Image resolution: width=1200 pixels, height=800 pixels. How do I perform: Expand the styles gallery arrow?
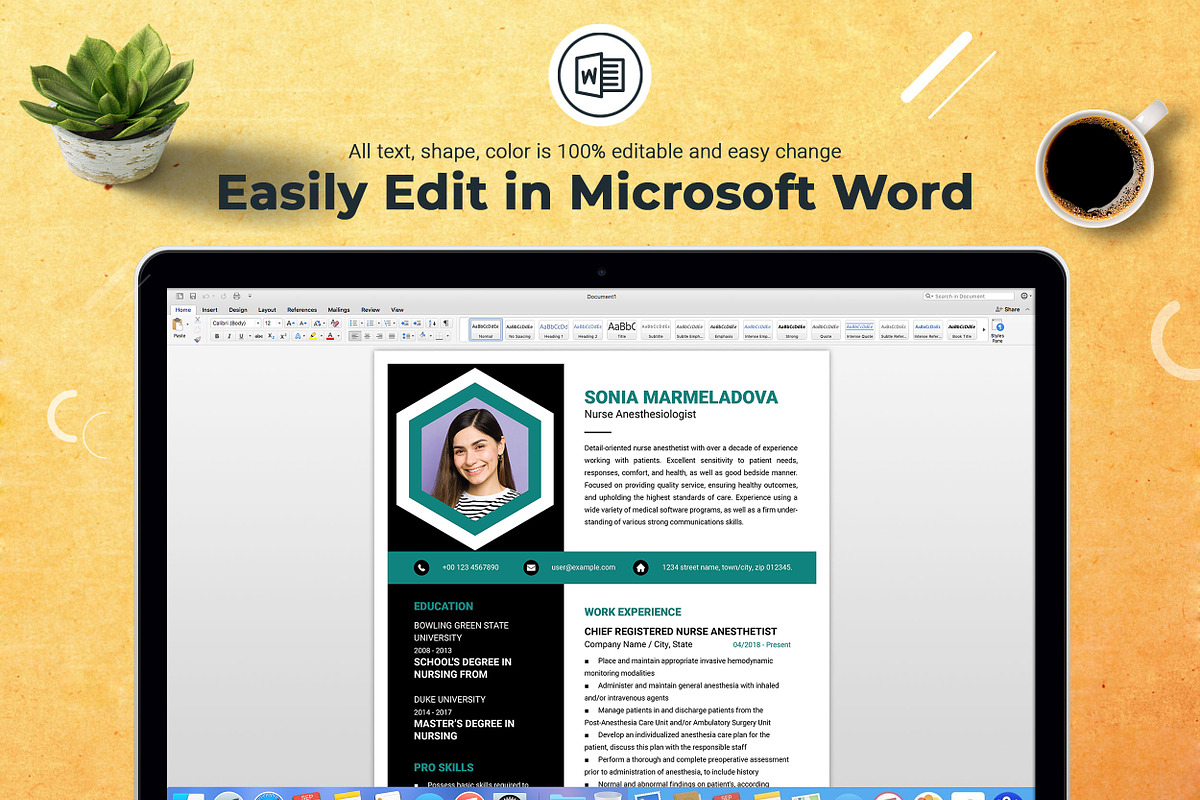point(984,330)
